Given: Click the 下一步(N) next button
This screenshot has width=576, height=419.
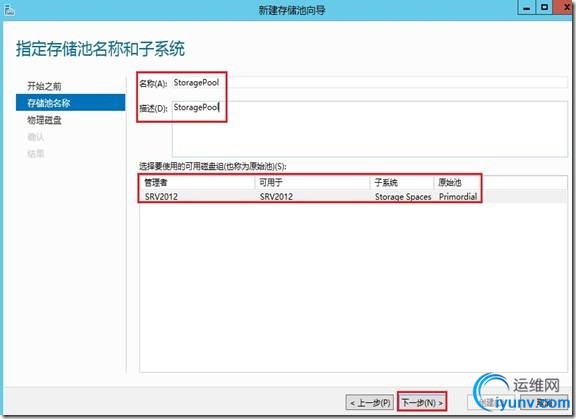Looking at the screenshot, I should click(422, 403).
